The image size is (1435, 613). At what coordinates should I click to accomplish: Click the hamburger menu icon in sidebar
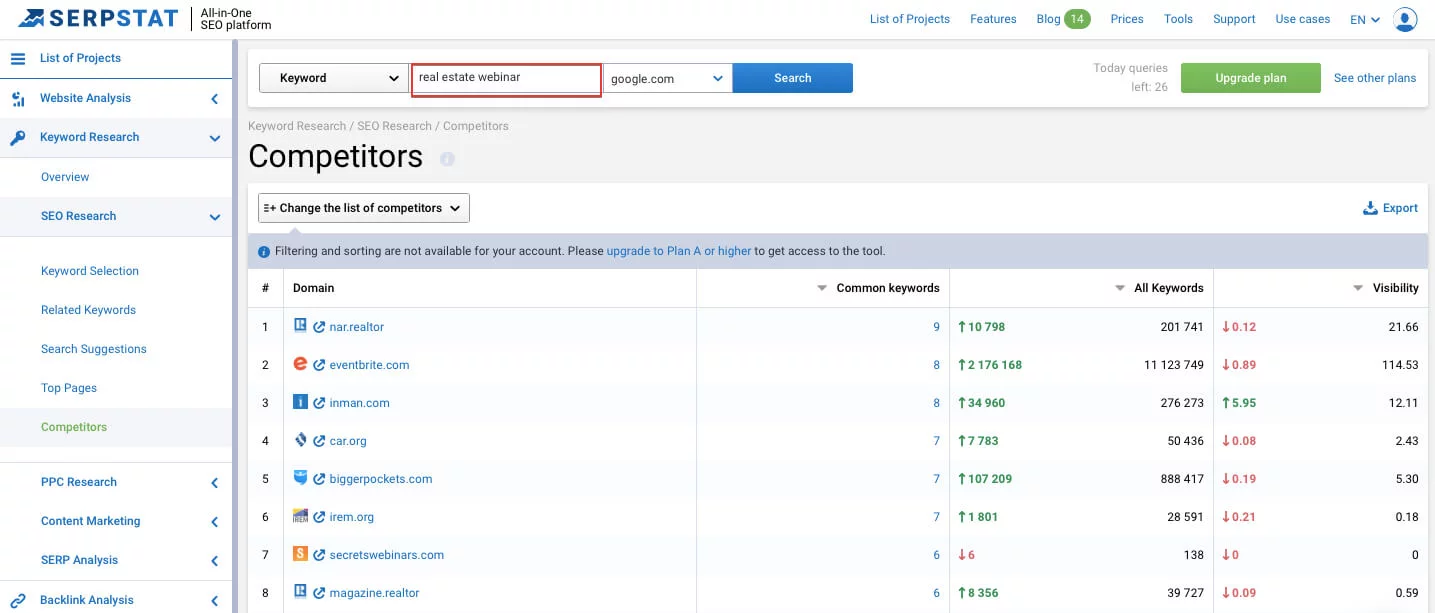pyautogui.click(x=17, y=59)
